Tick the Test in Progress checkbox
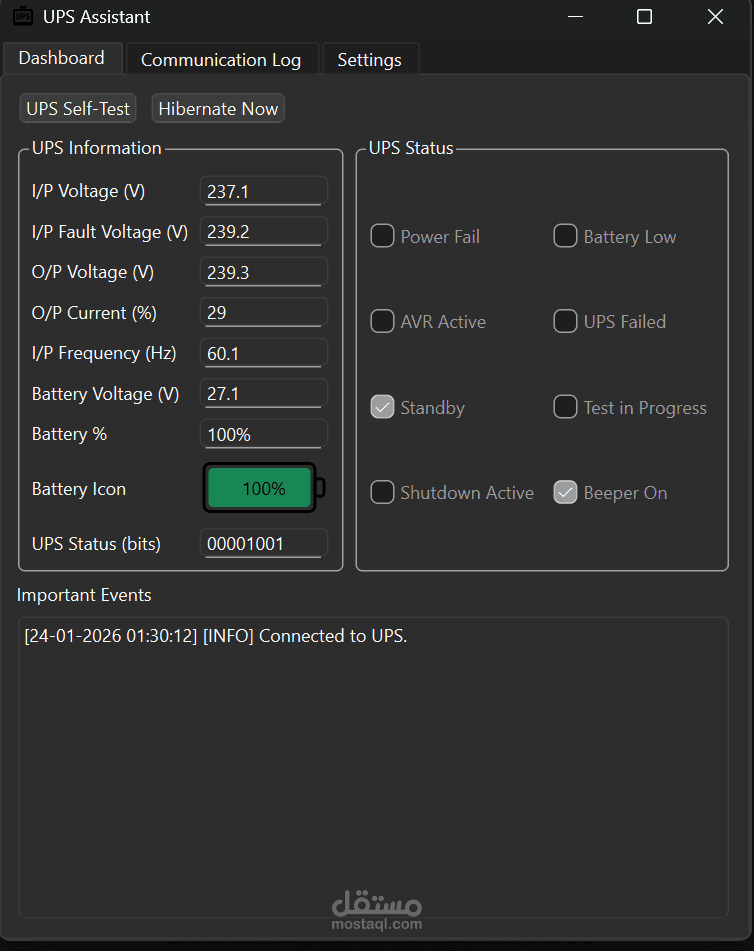This screenshot has height=951, width=754. (x=566, y=407)
